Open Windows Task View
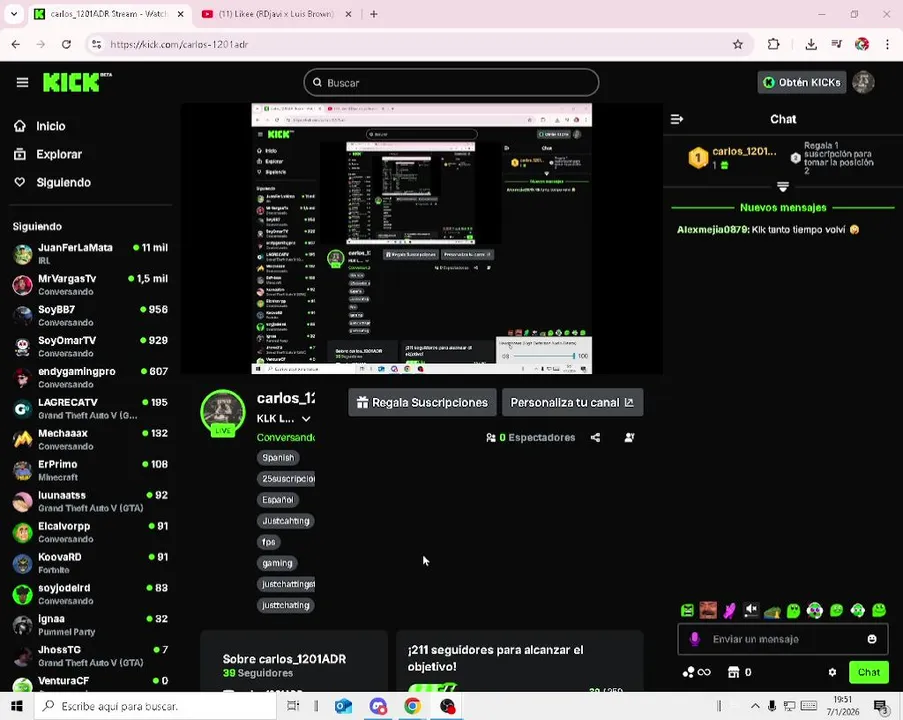 [293, 706]
